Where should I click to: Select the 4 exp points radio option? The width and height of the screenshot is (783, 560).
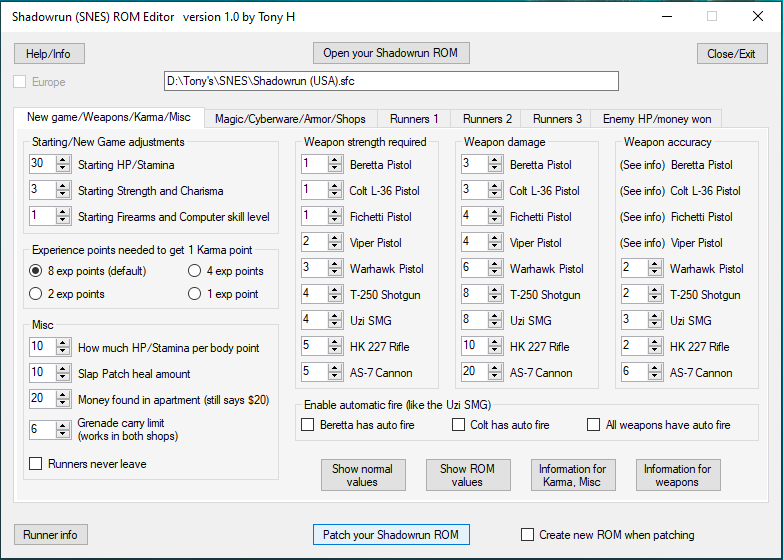[194, 271]
